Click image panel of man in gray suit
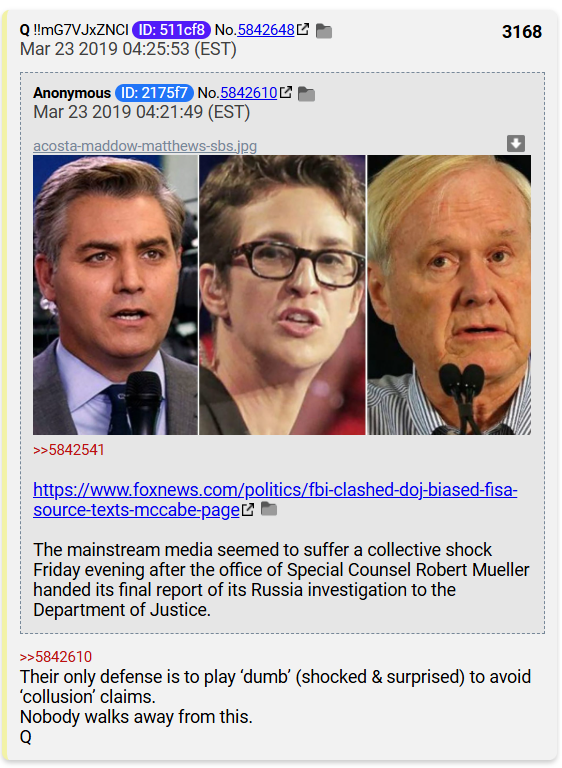 pyautogui.click(x=115, y=295)
